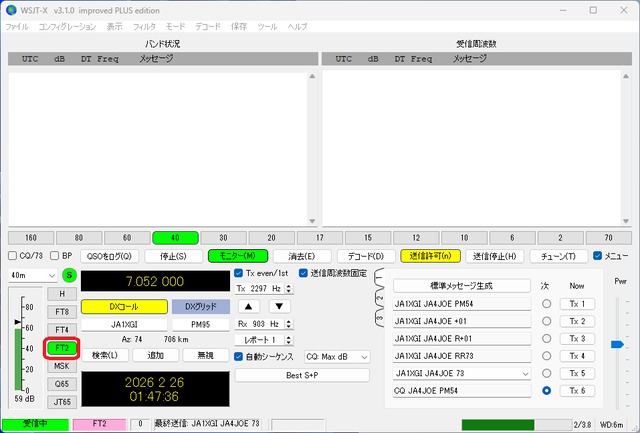Adjust the レポート 1 spinner
This screenshot has width=640, height=433.
click(x=264, y=340)
